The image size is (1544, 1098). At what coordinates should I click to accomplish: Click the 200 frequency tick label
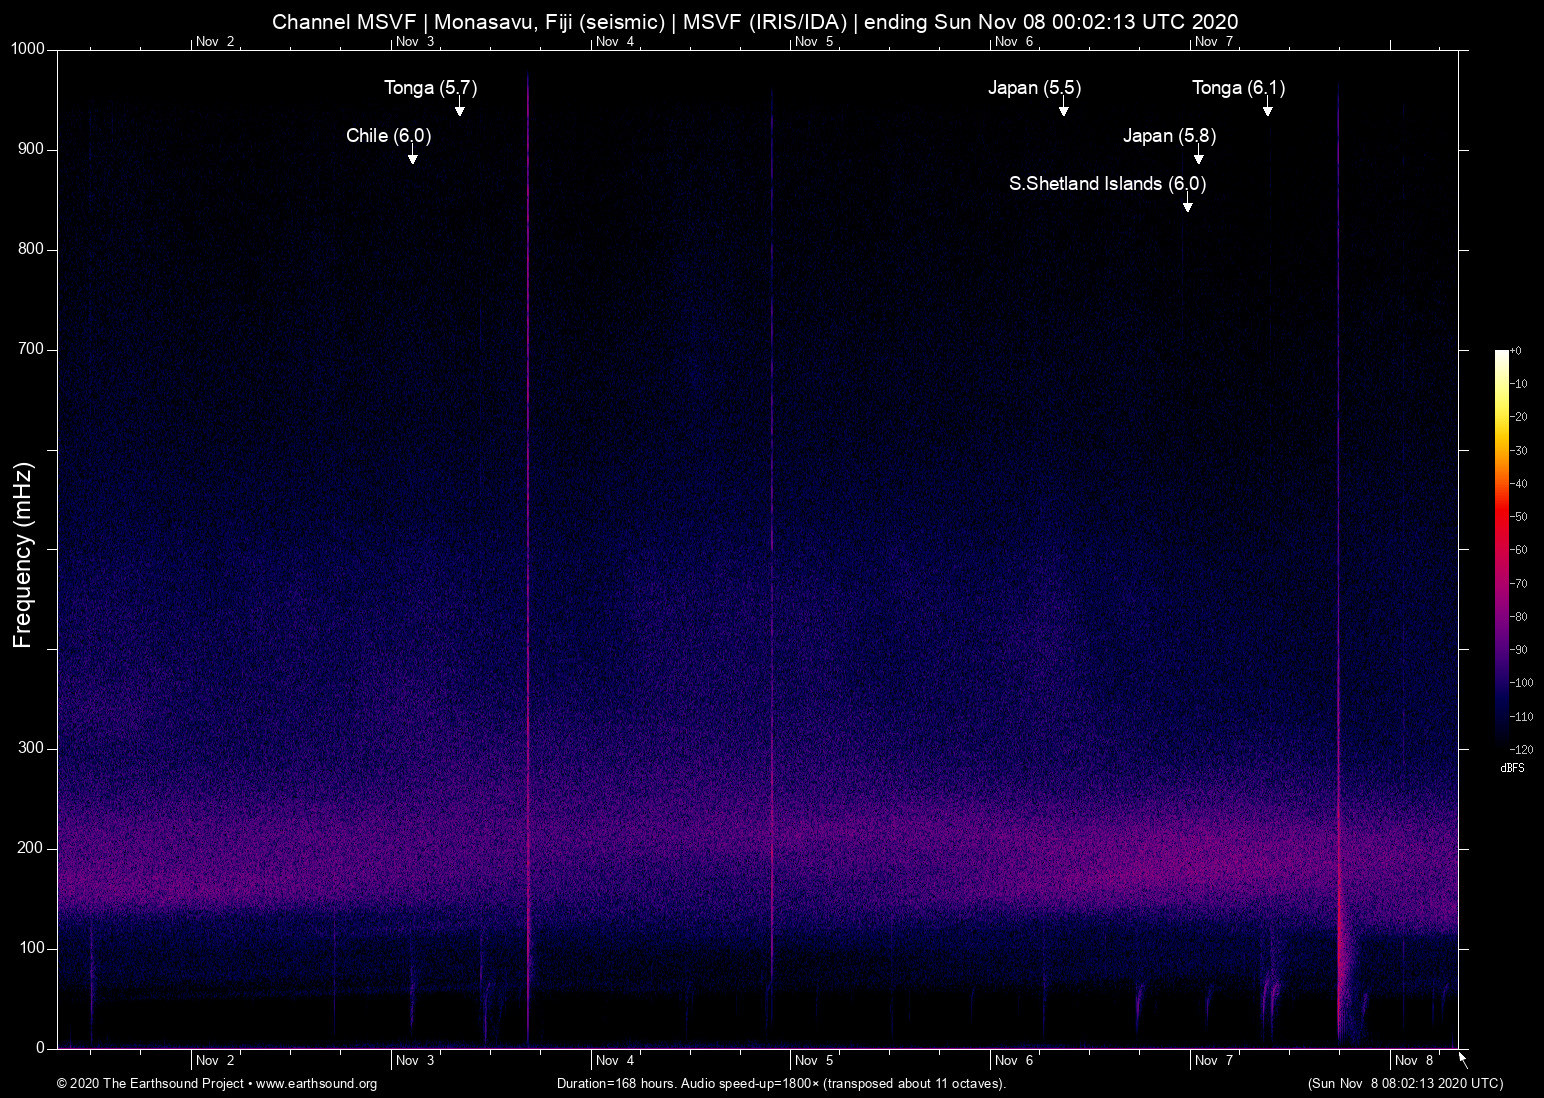click(x=32, y=848)
